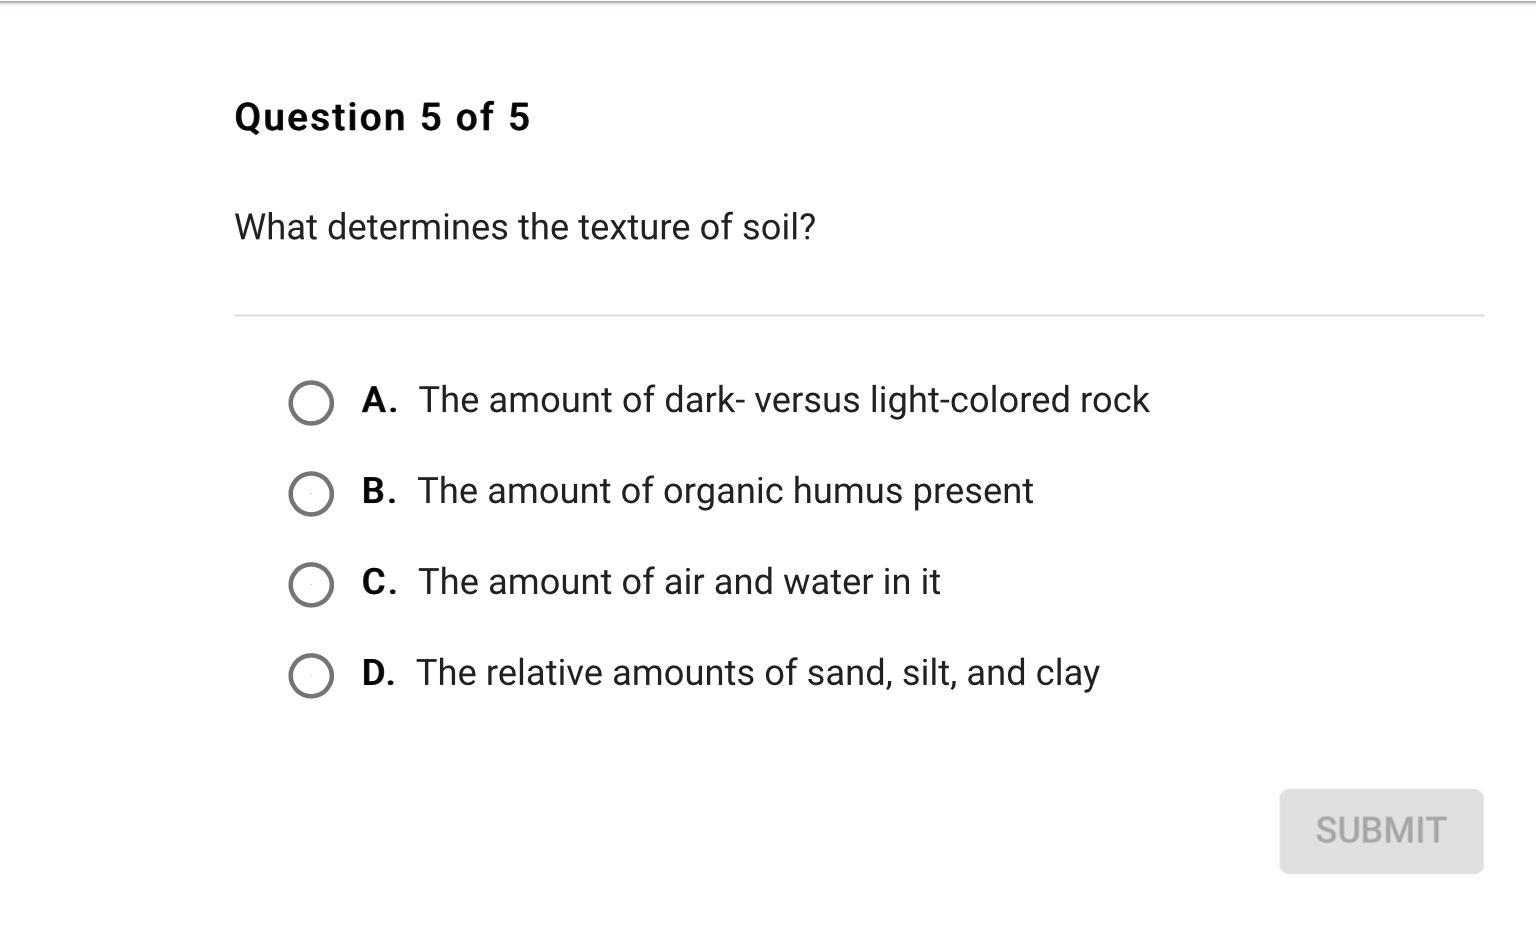
Task: Pick the radio button for option D
Action: (311, 676)
